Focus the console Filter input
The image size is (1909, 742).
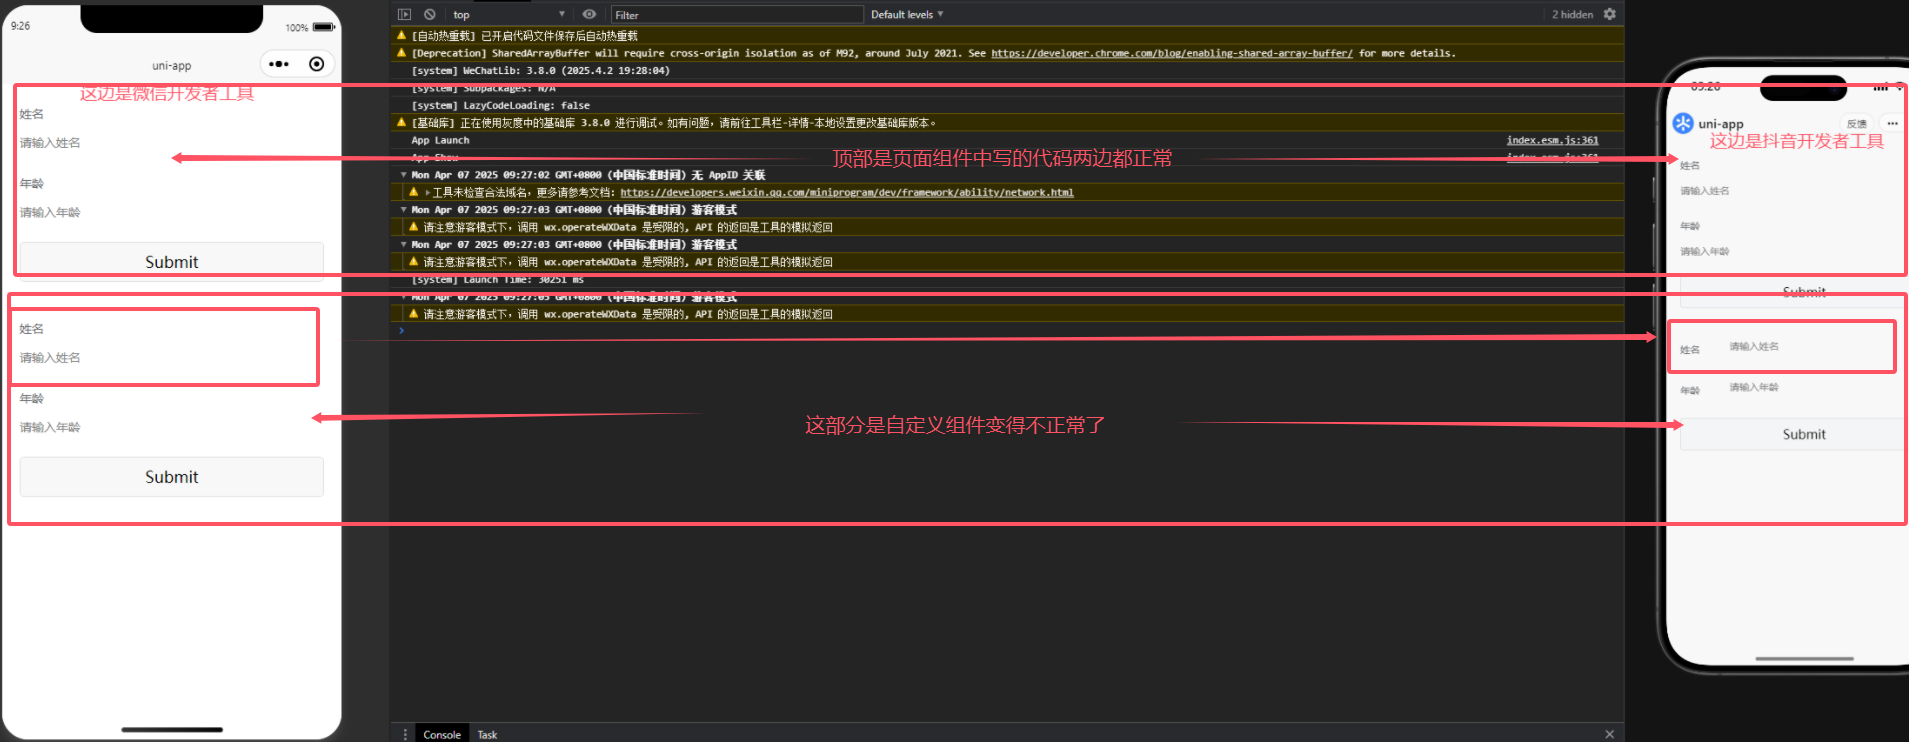pyautogui.click(x=737, y=14)
